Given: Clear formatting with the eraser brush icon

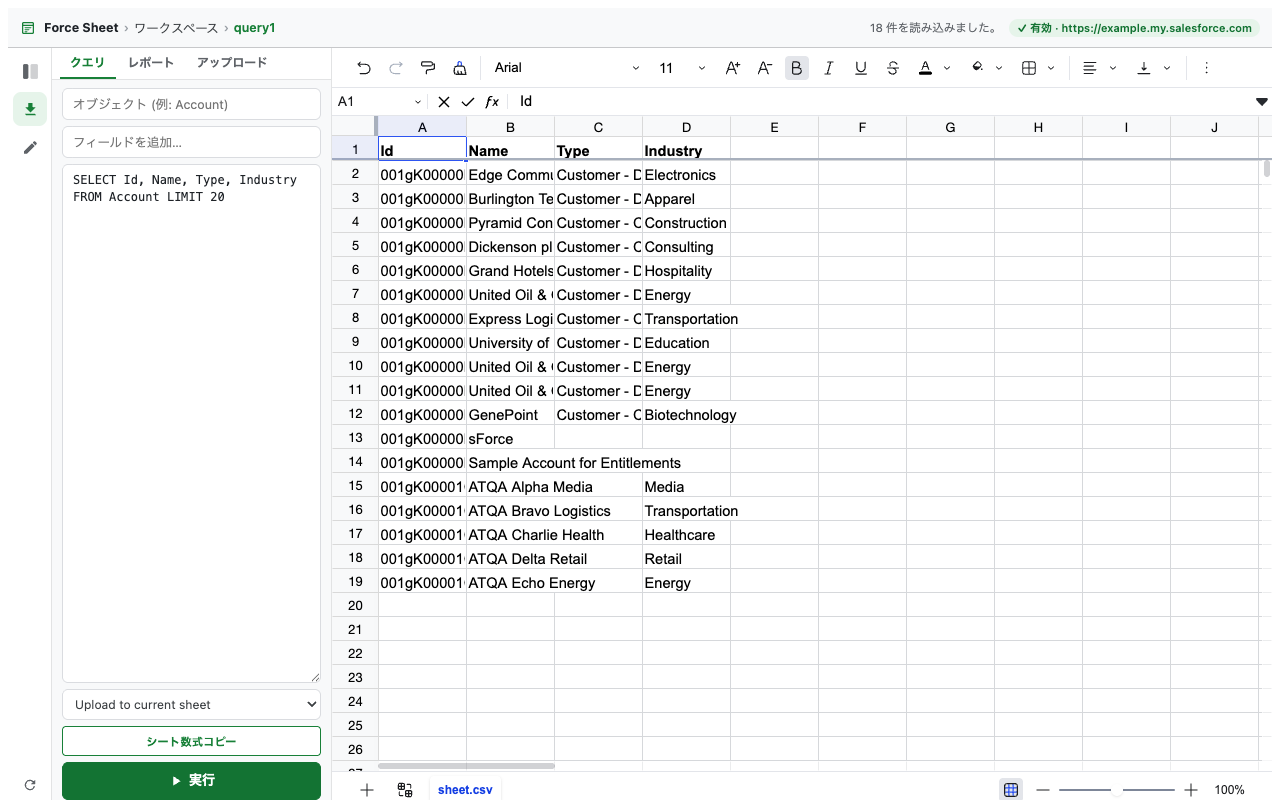Looking at the screenshot, I should tap(460, 68).
